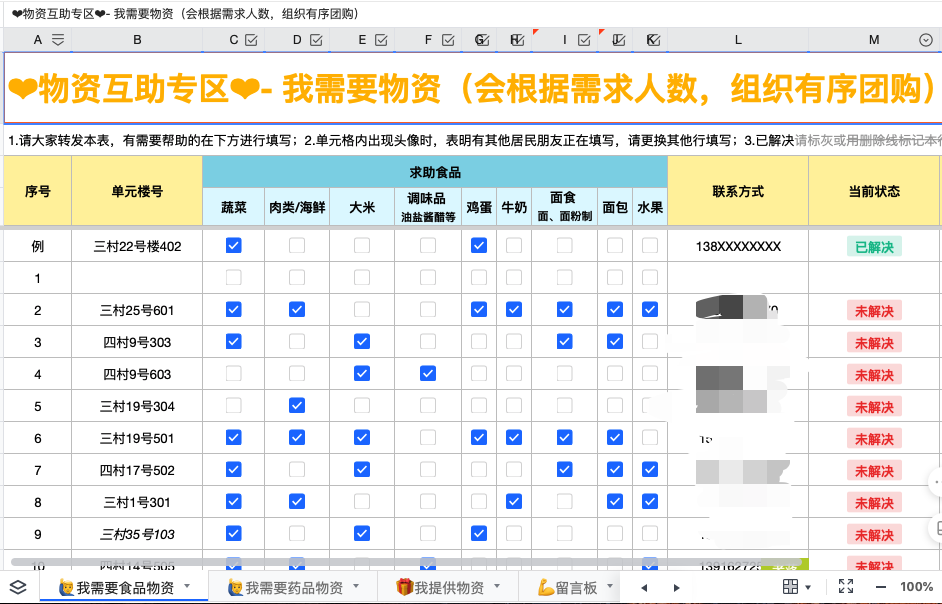Click the filter icon in column A header
This screenshot has width=942, height=604.
(x=58, y=40)
